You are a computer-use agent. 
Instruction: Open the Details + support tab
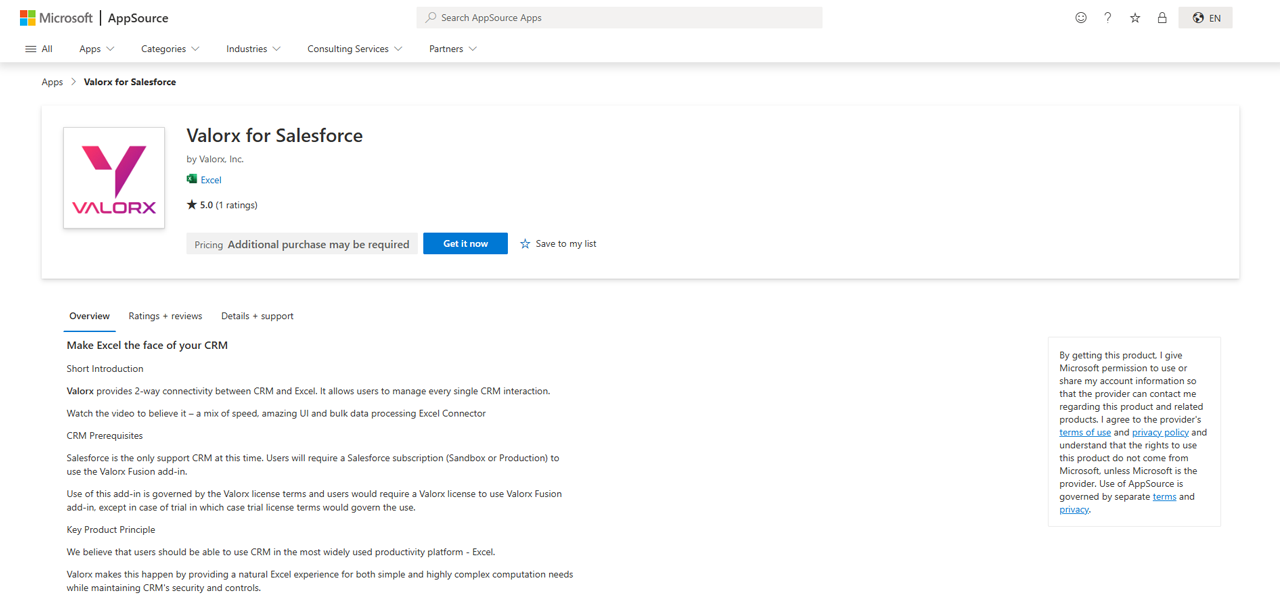pyautogui.click(x=257, y=316)
